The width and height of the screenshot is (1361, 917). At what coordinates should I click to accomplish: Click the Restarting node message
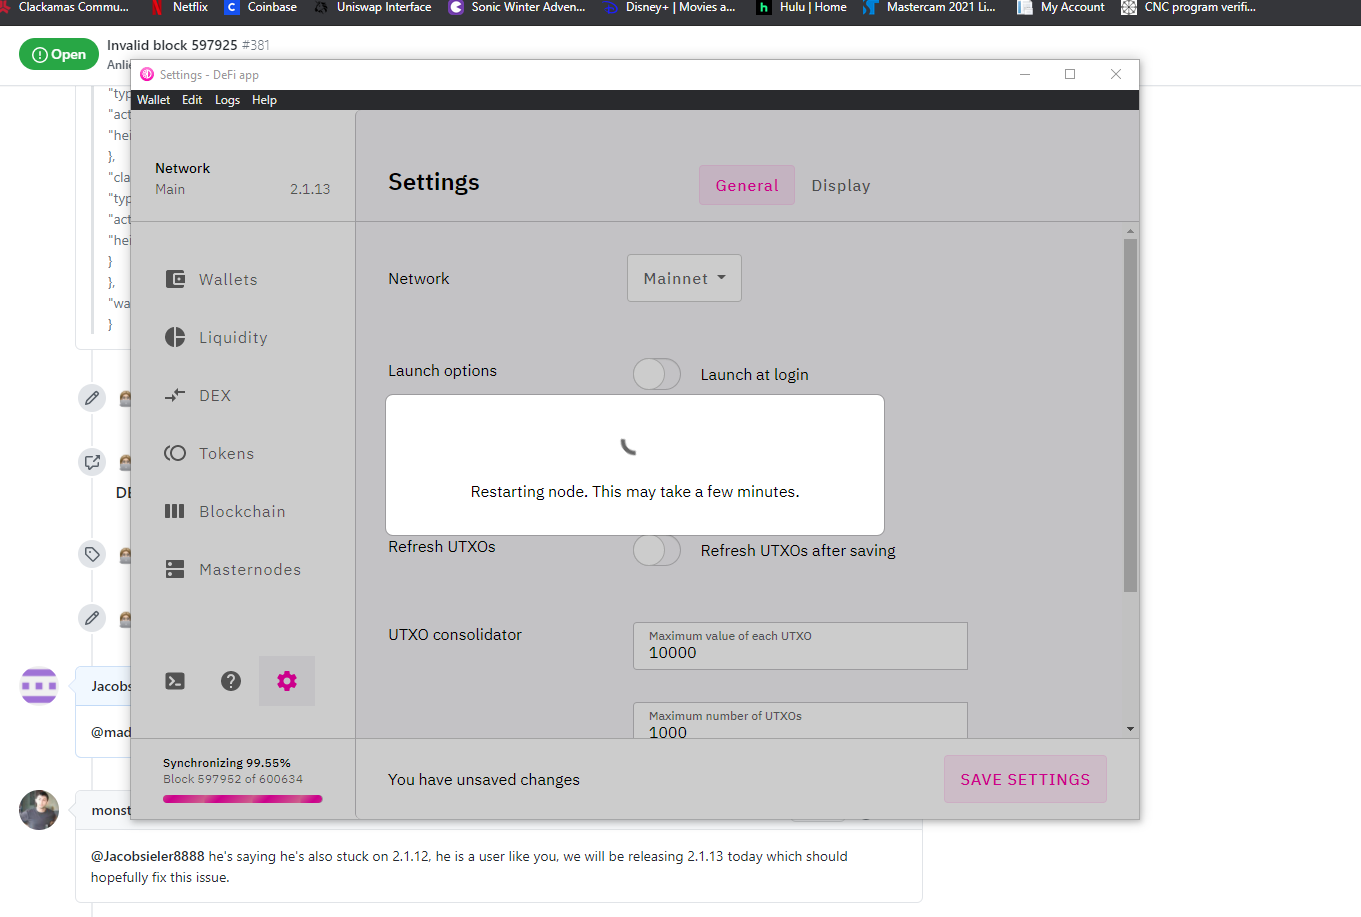pyautogui.click(x=635, y=492)
